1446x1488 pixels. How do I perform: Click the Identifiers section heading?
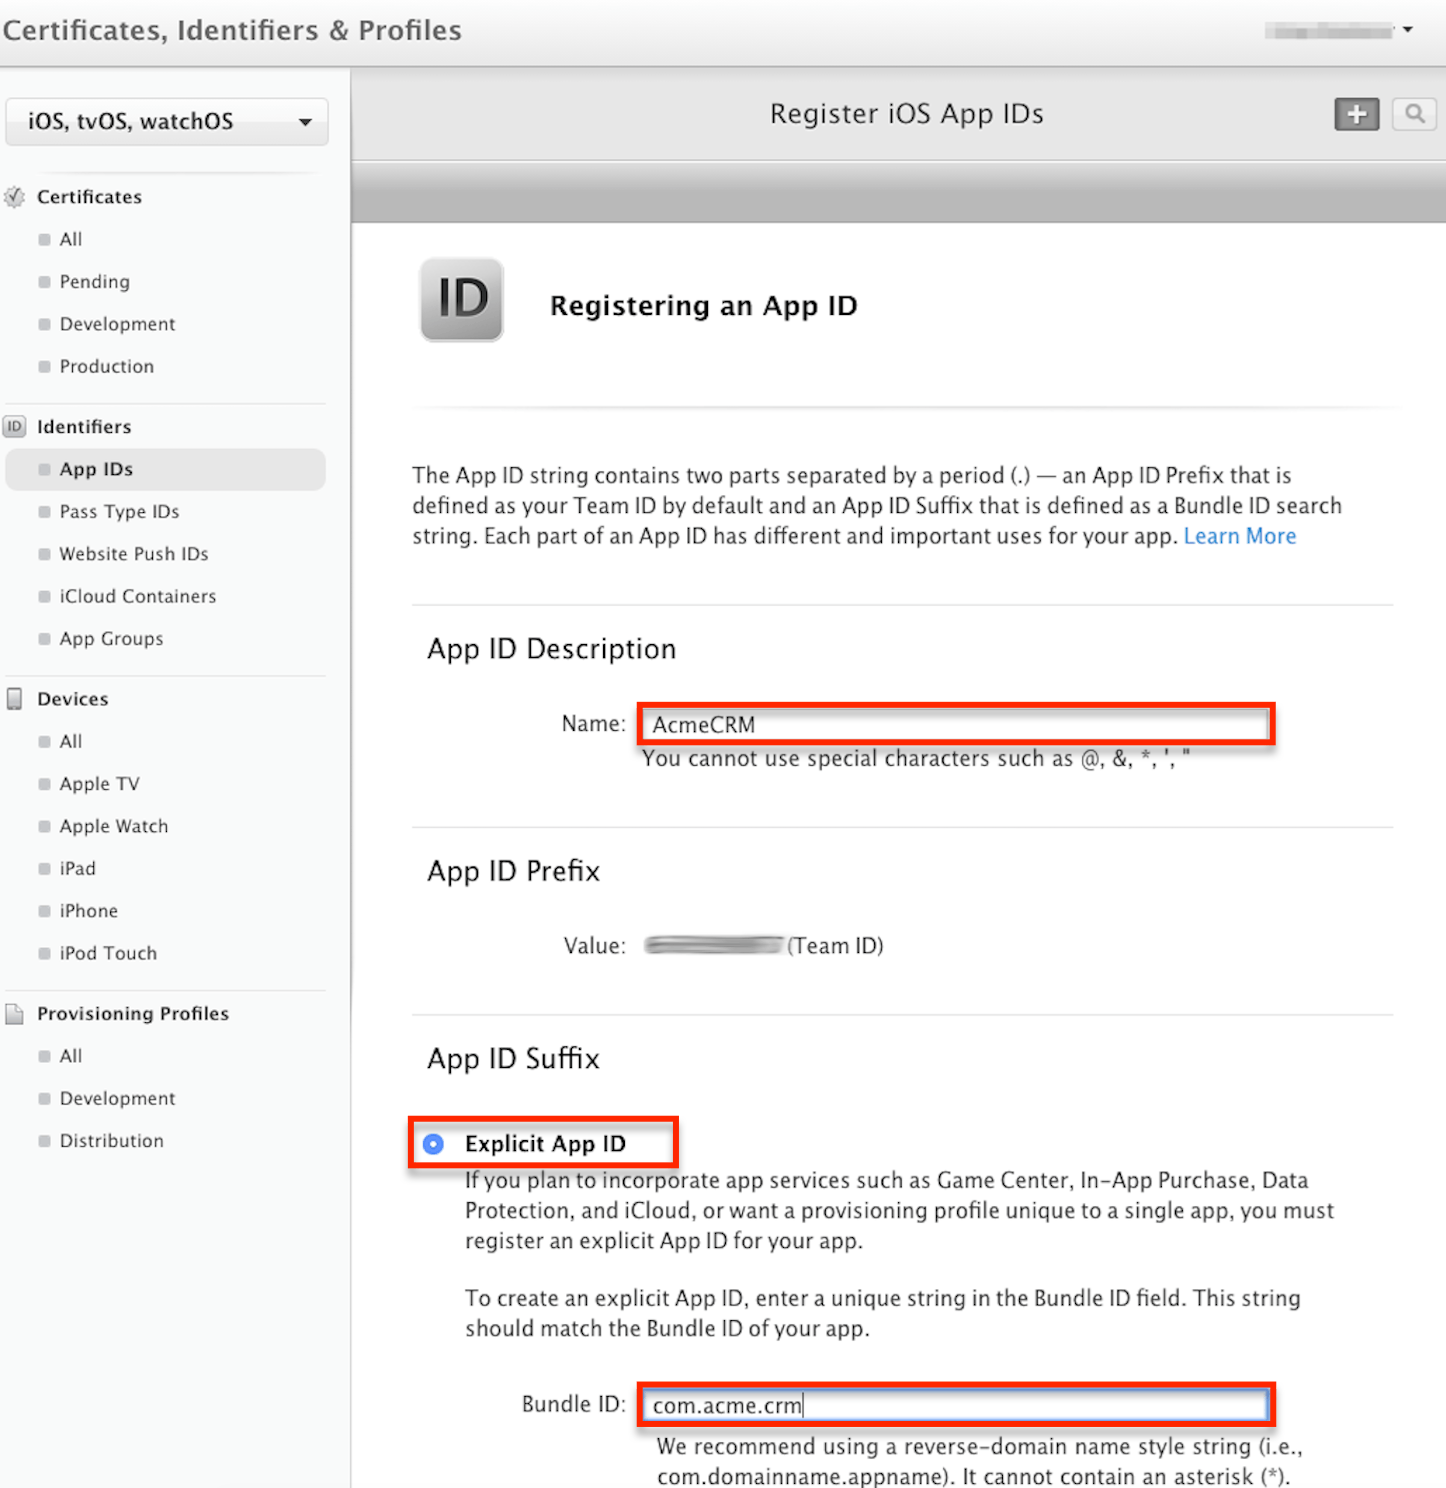pyautogui.click(x=84, y=427)
